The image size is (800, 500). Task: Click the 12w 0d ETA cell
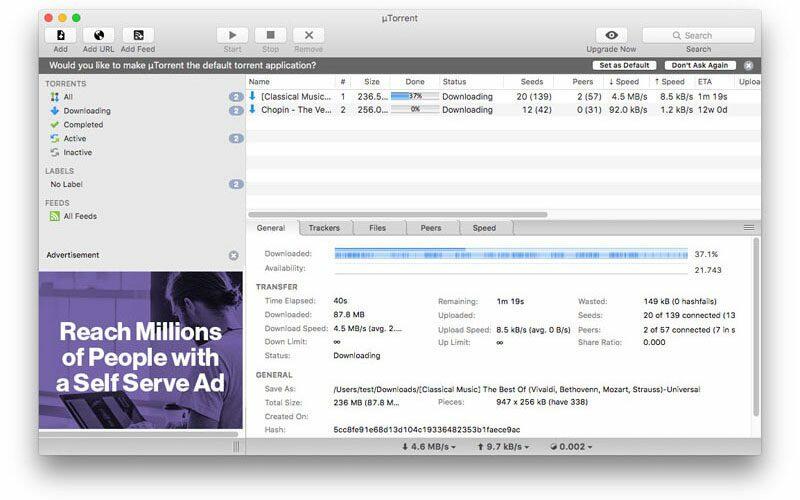pyautogui.click(x=712, y=110)
